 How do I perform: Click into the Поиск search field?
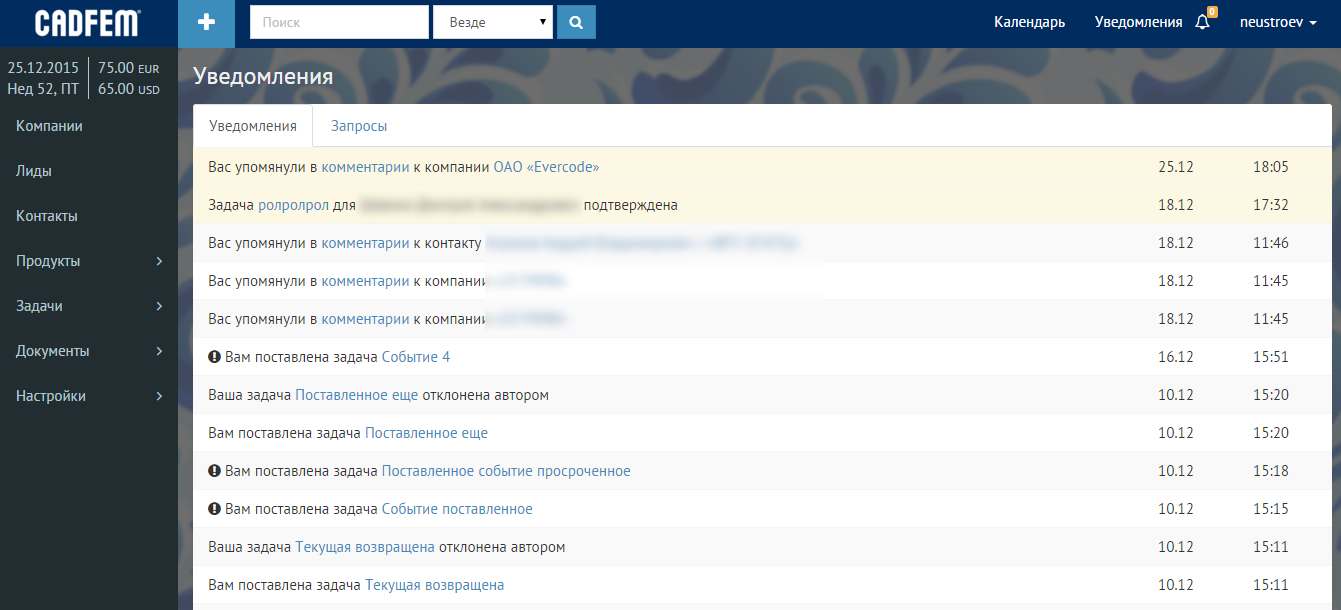[338, 22]
